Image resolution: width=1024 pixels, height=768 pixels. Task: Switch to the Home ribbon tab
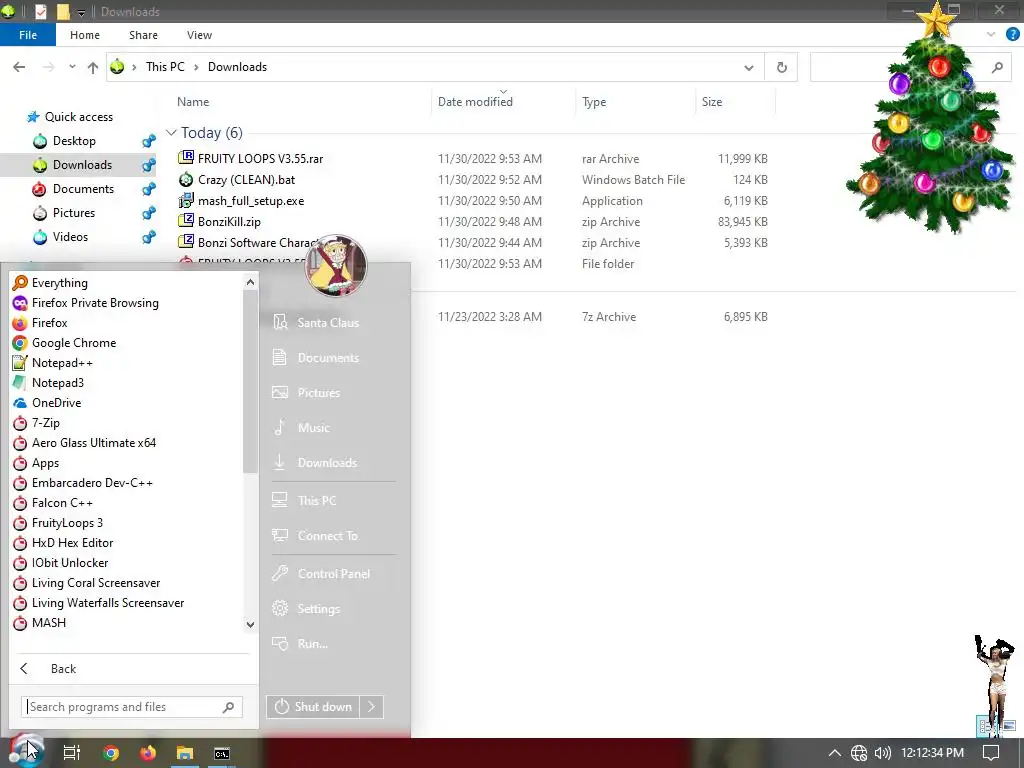(x=85, y=35)
